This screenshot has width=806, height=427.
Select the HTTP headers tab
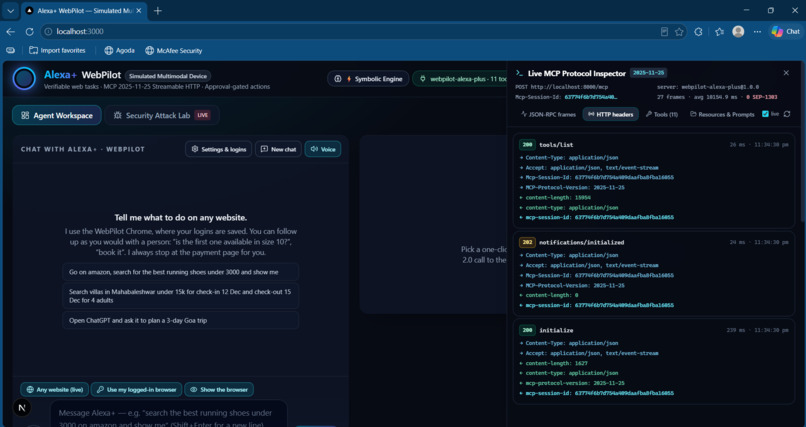coord(610,115)
